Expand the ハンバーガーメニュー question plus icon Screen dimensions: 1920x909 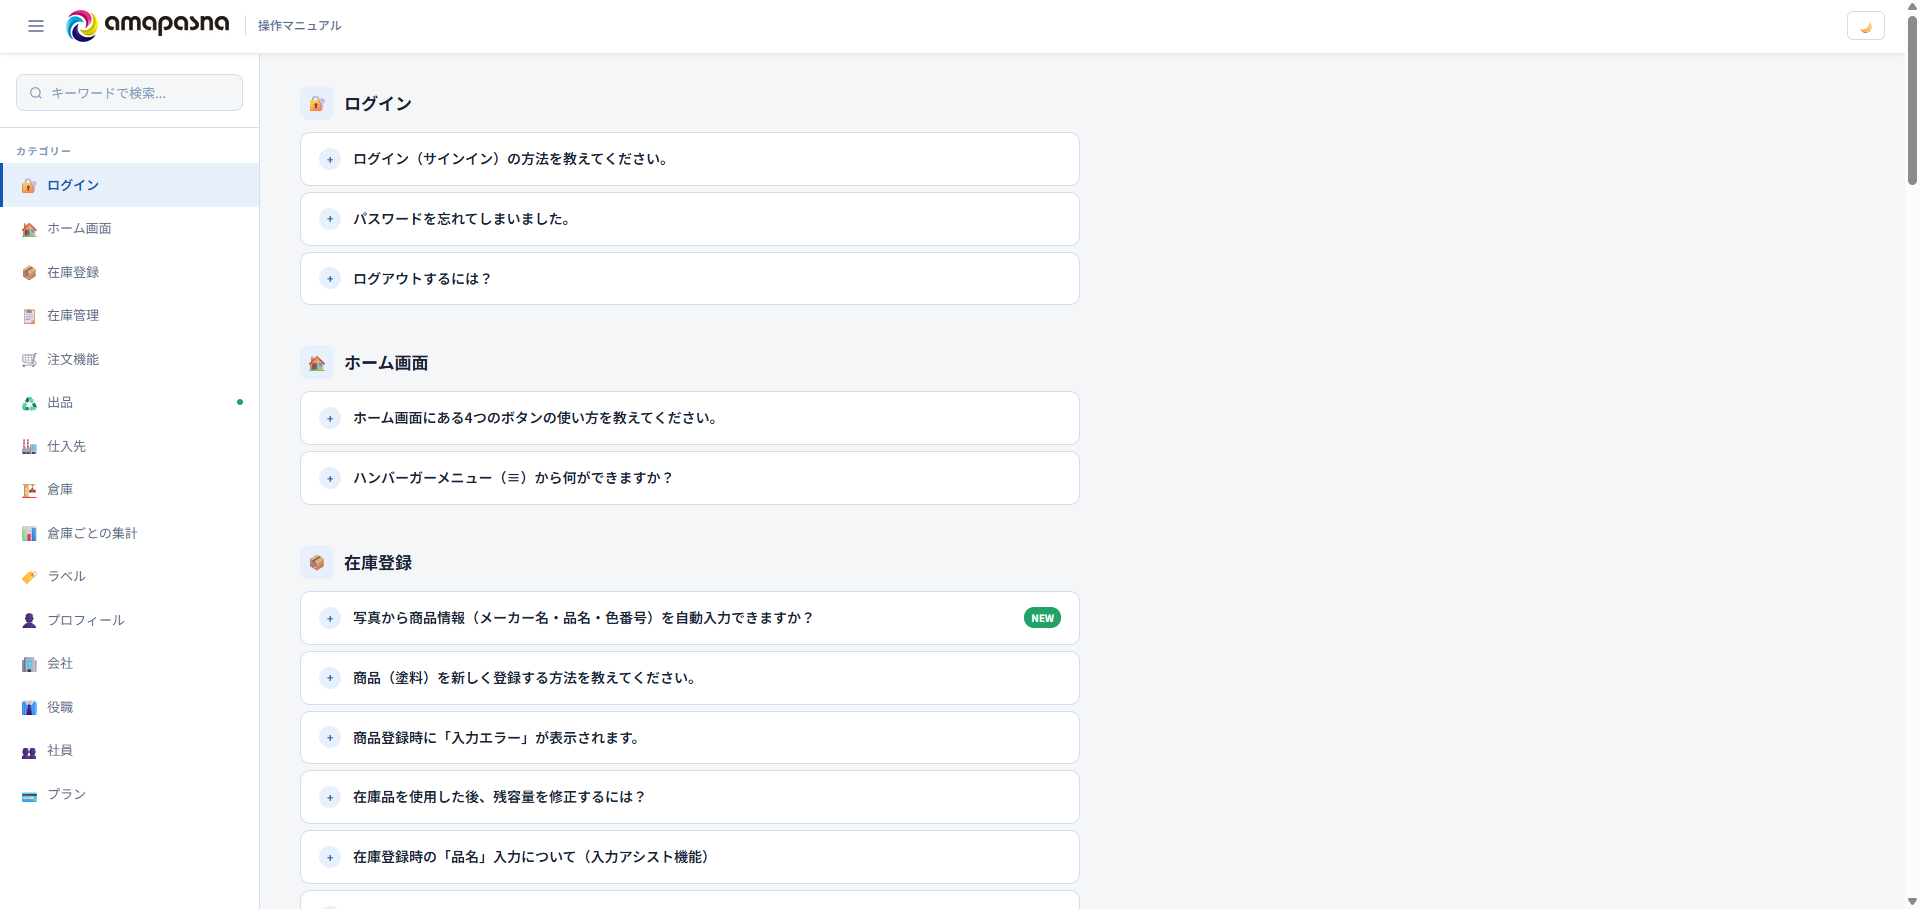[330, 478]
